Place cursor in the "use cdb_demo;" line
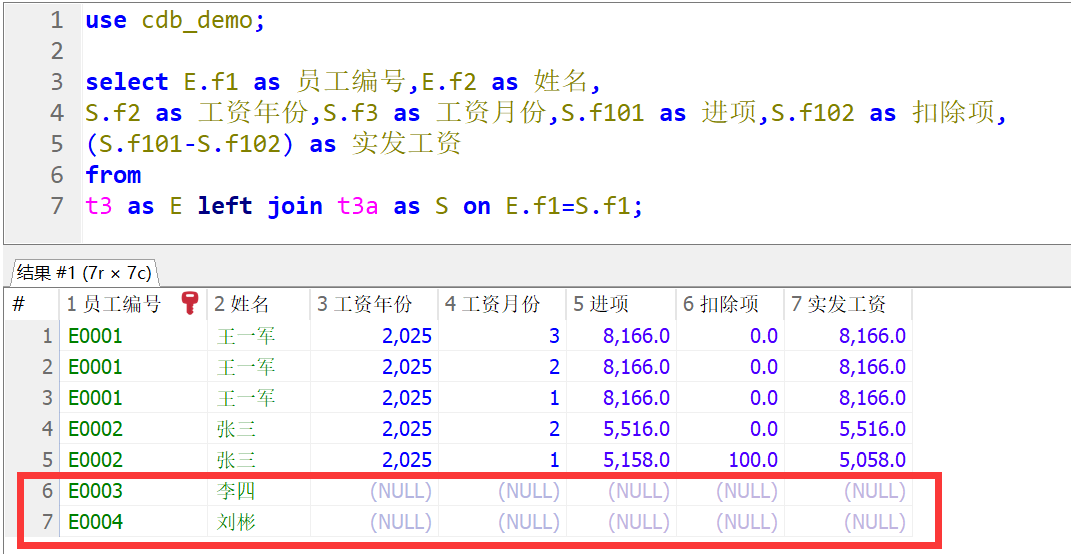Image resolution: width=1071 pixels, height=554 pixels. (x=175, y=20)
